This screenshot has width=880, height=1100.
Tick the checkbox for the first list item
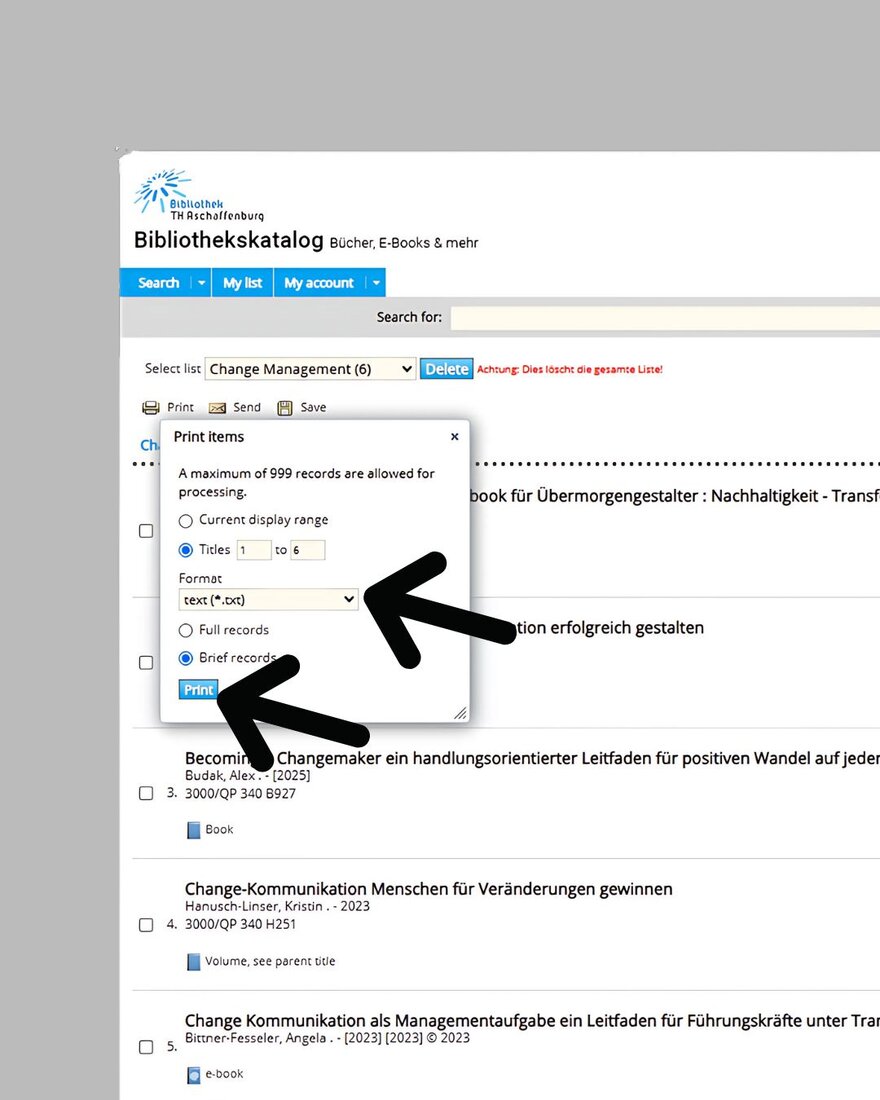146,531
